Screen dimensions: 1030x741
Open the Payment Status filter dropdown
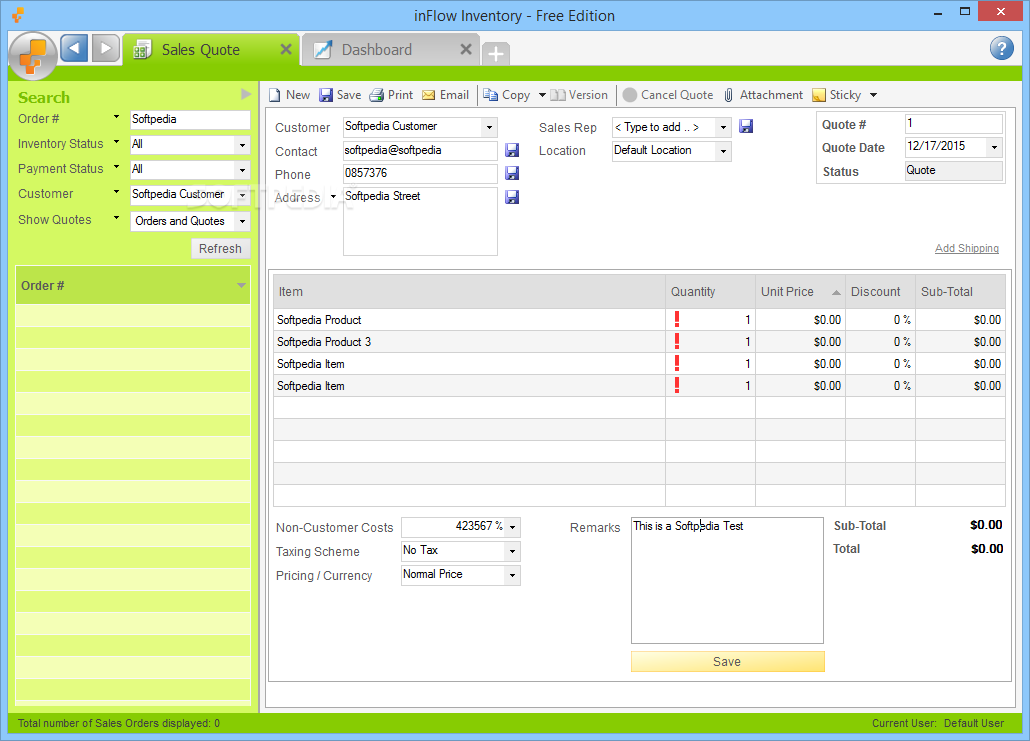(x=242, y=170)
